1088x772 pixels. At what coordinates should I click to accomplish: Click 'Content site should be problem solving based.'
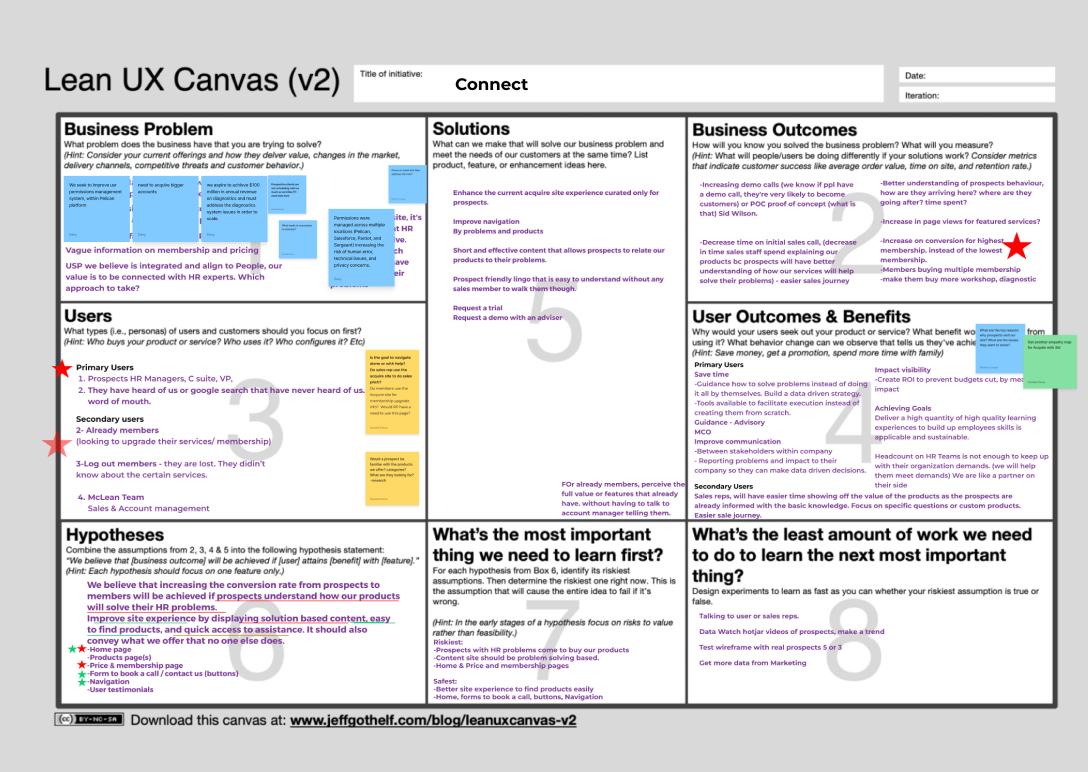(x=516, y=658)
